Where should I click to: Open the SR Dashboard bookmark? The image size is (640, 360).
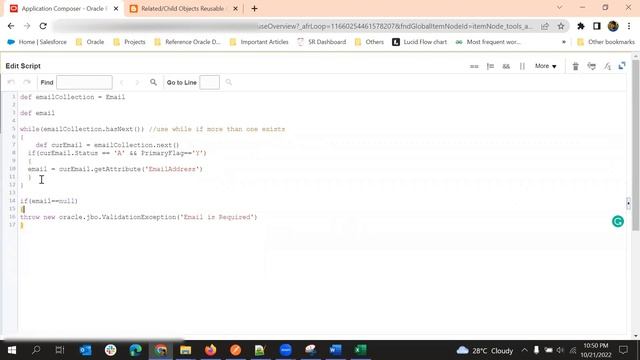(322, 42)
